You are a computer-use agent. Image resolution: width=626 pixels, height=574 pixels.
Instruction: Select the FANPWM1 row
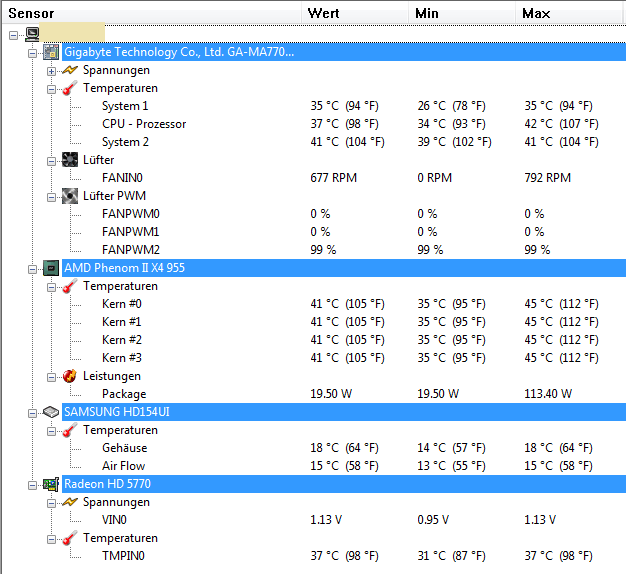(x=363, y=232)
